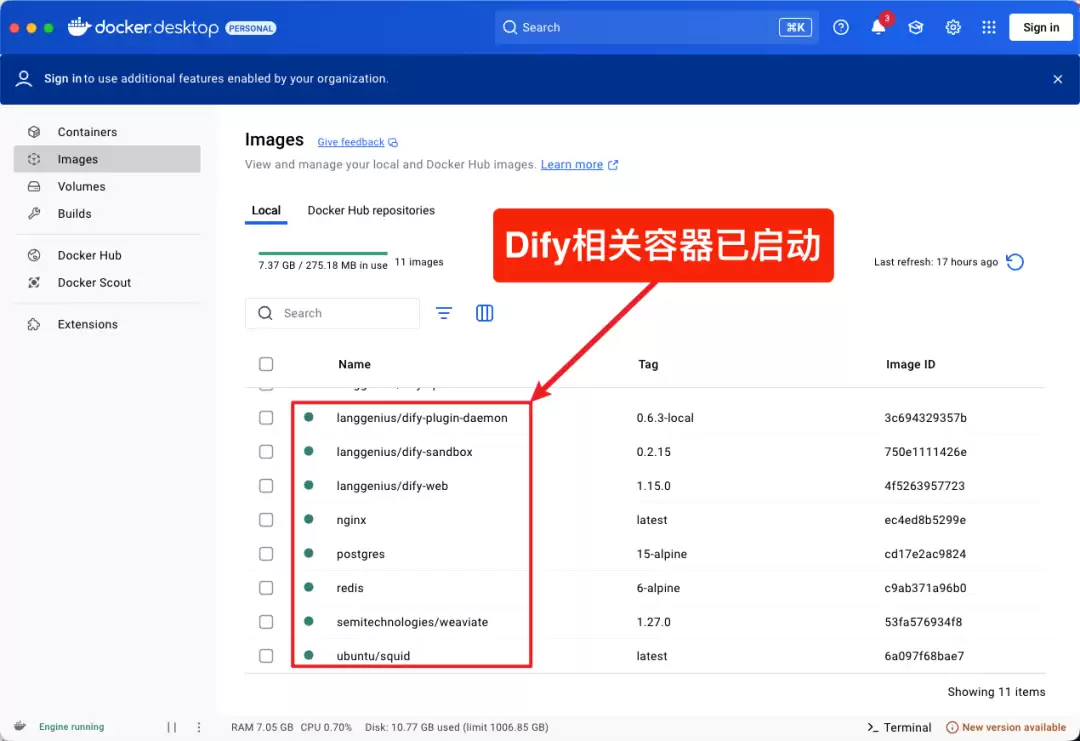Open the apps grid icon
This screenshot has height=741, width=1080.
point(989,28)
